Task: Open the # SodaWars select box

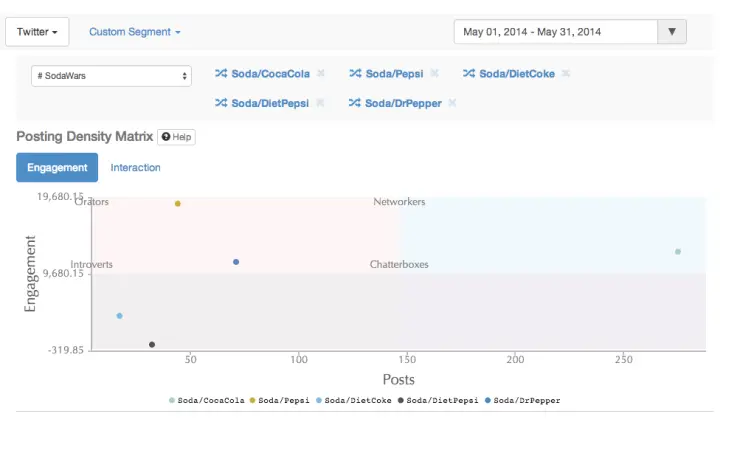Action: click(x=110, y=75)
